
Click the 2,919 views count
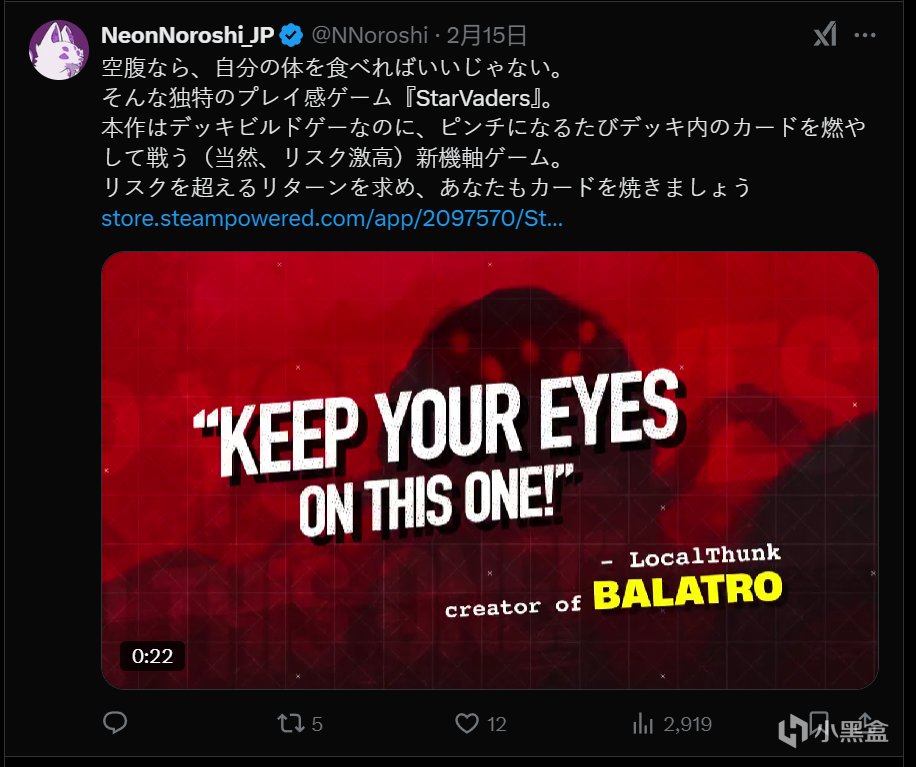tap(688, 724)
